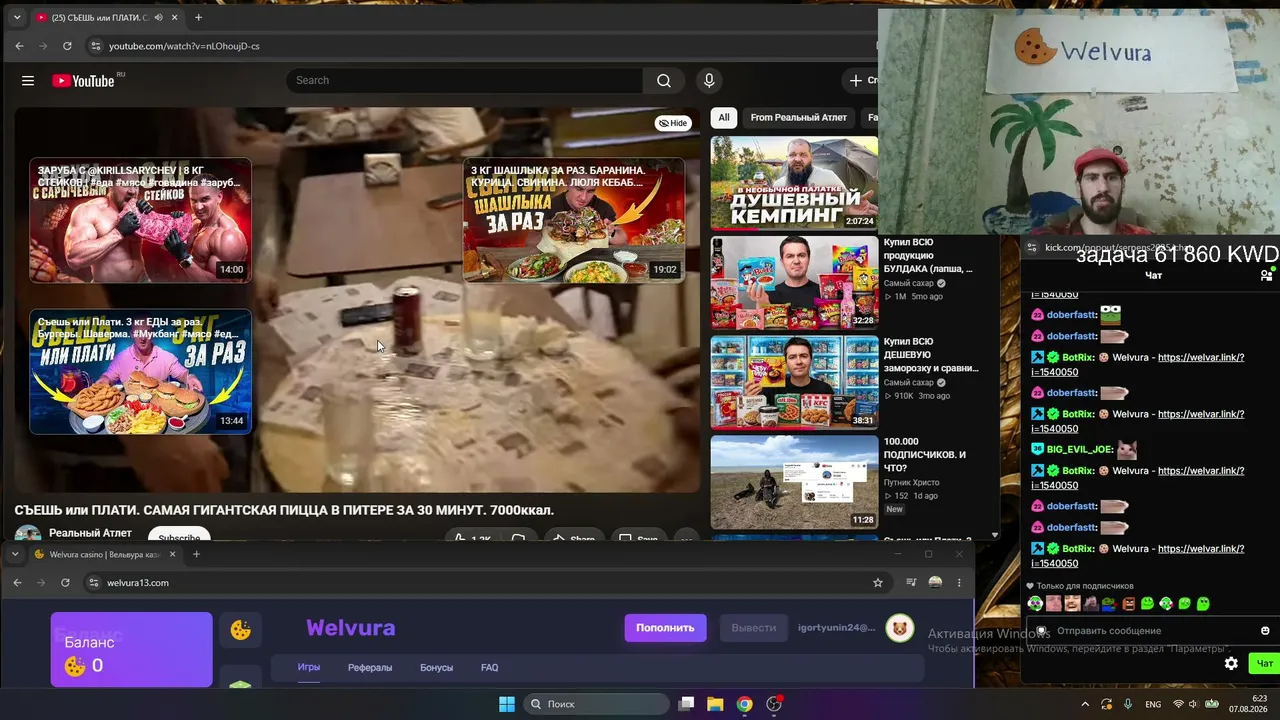
Task: Open Chrome profile avatar in Welvura window
Action: coord(935,583)
